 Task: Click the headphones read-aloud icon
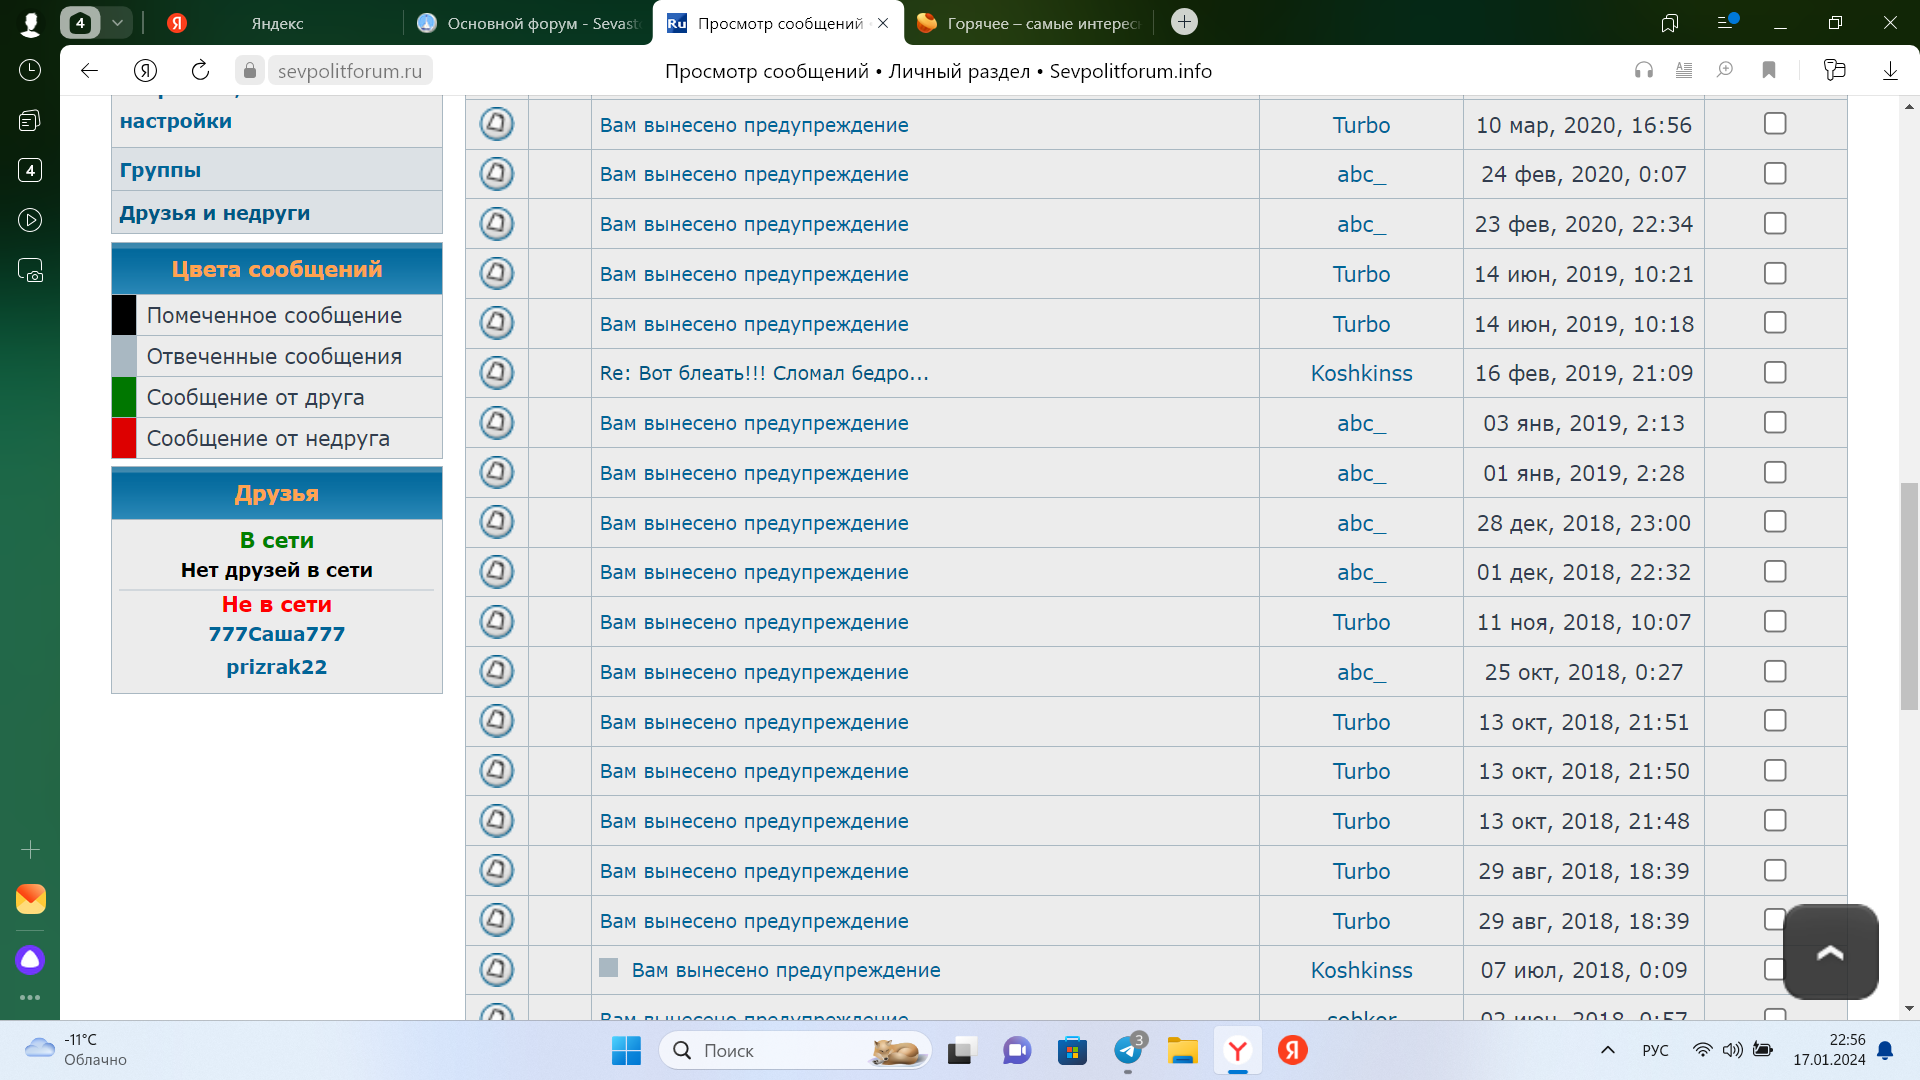tap(1643, 70)
